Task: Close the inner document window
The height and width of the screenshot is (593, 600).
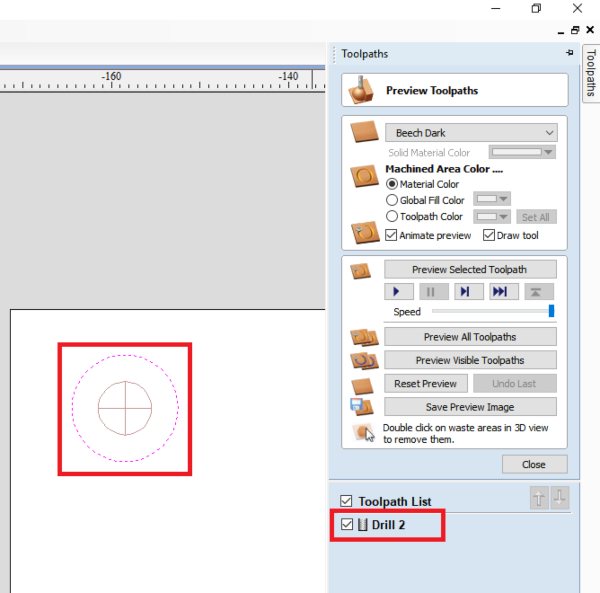Action: click(590, 30)
